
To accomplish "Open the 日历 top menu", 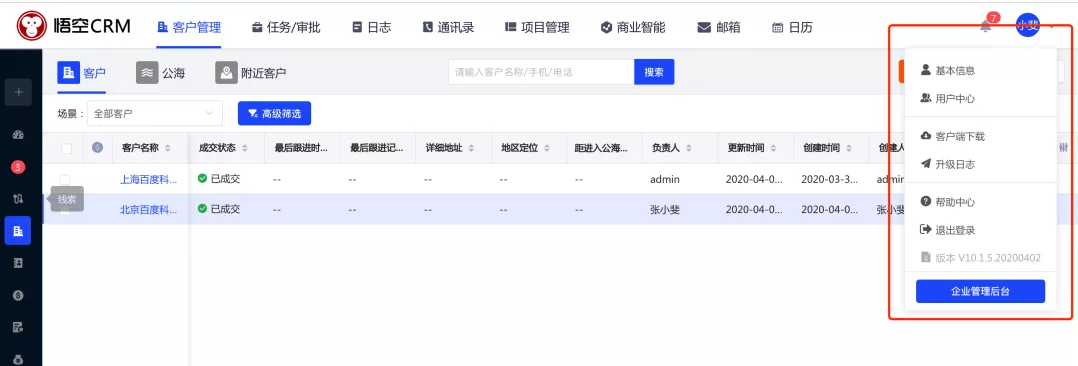I will point(792,28).
